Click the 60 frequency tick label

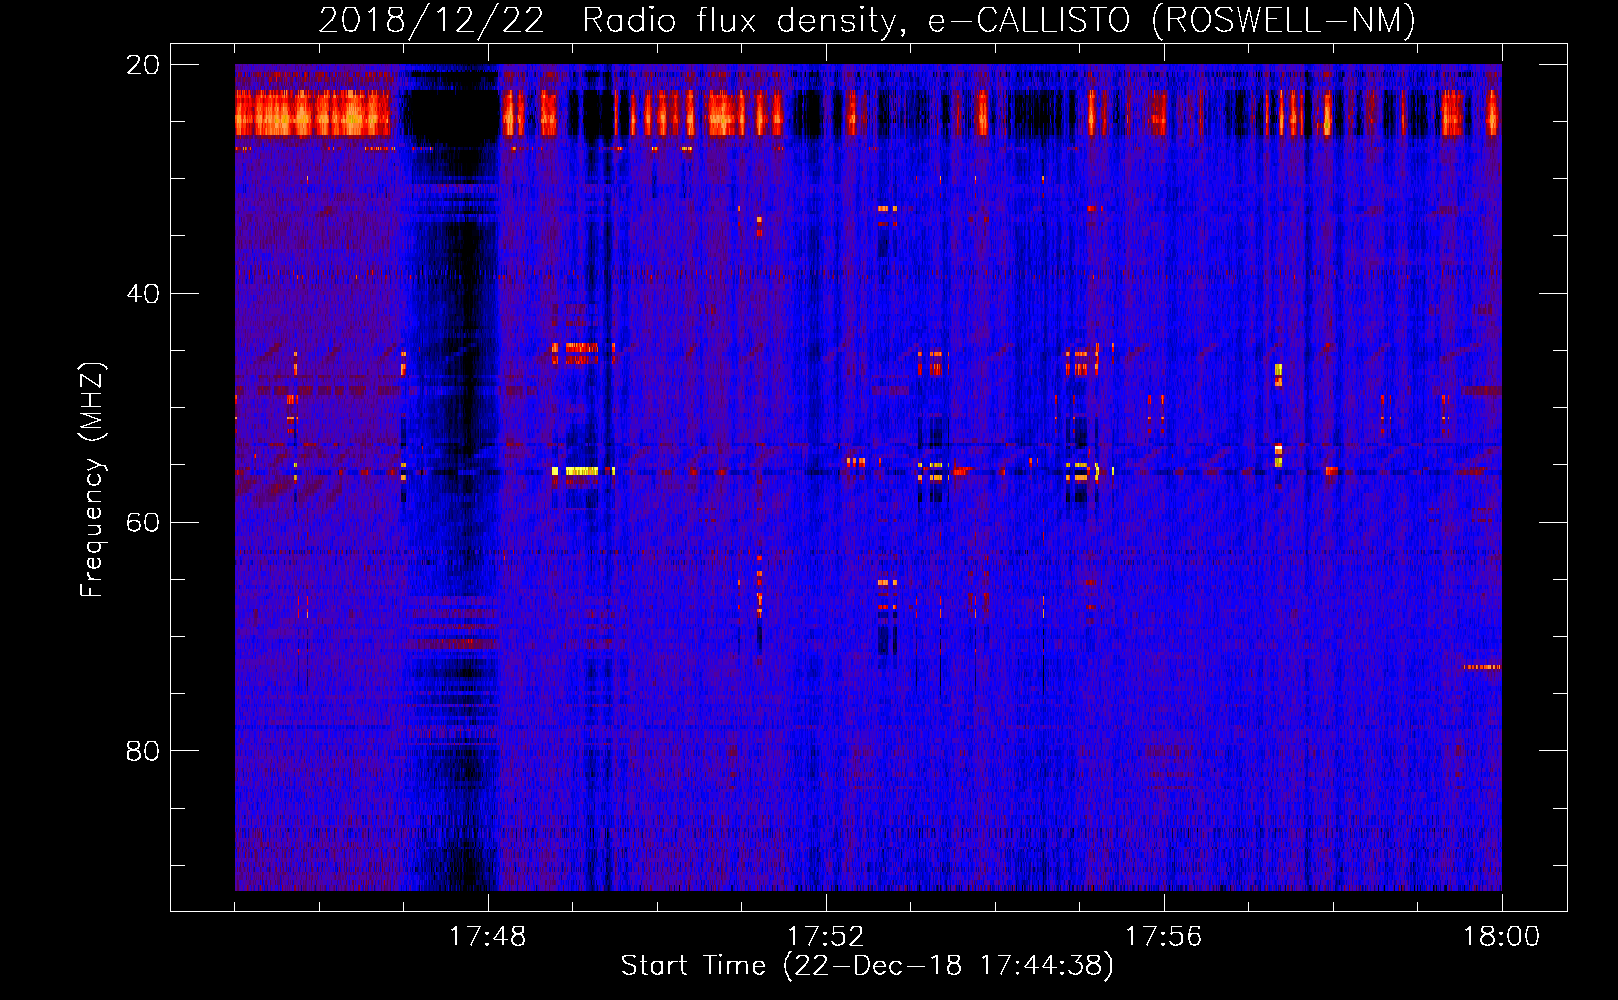(x=142, y=523)
